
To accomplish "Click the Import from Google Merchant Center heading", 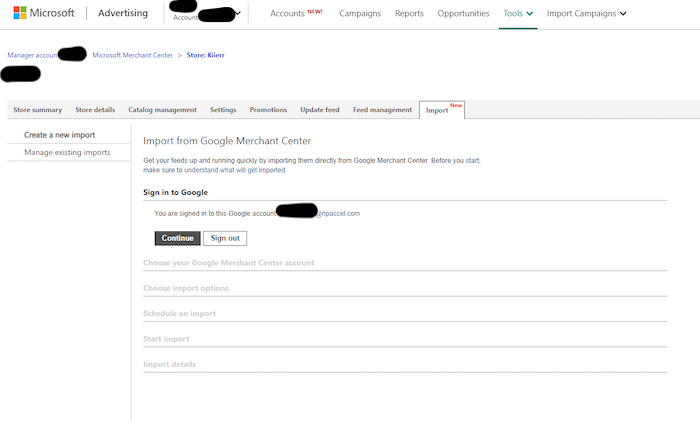I will coord(227,141).
